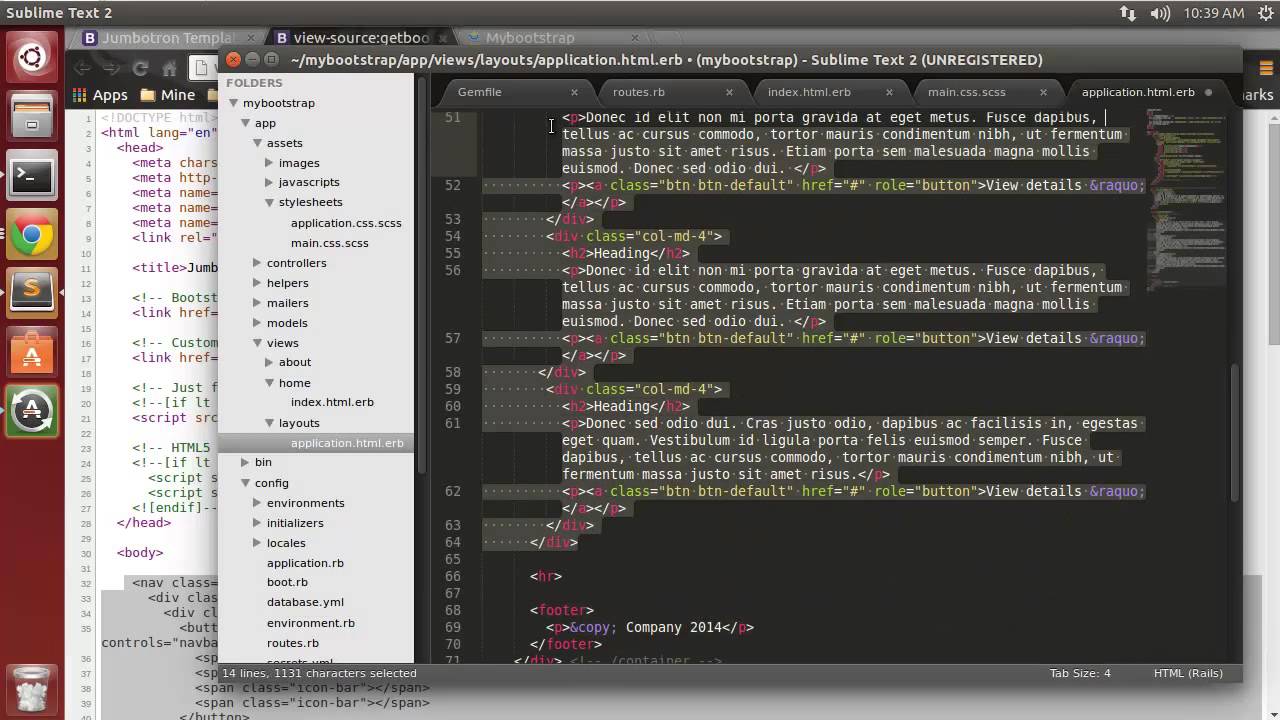The width and height of the screenshot is (1280, 720).
Task: Open the Files manager from the launcher
Action: 32,117
